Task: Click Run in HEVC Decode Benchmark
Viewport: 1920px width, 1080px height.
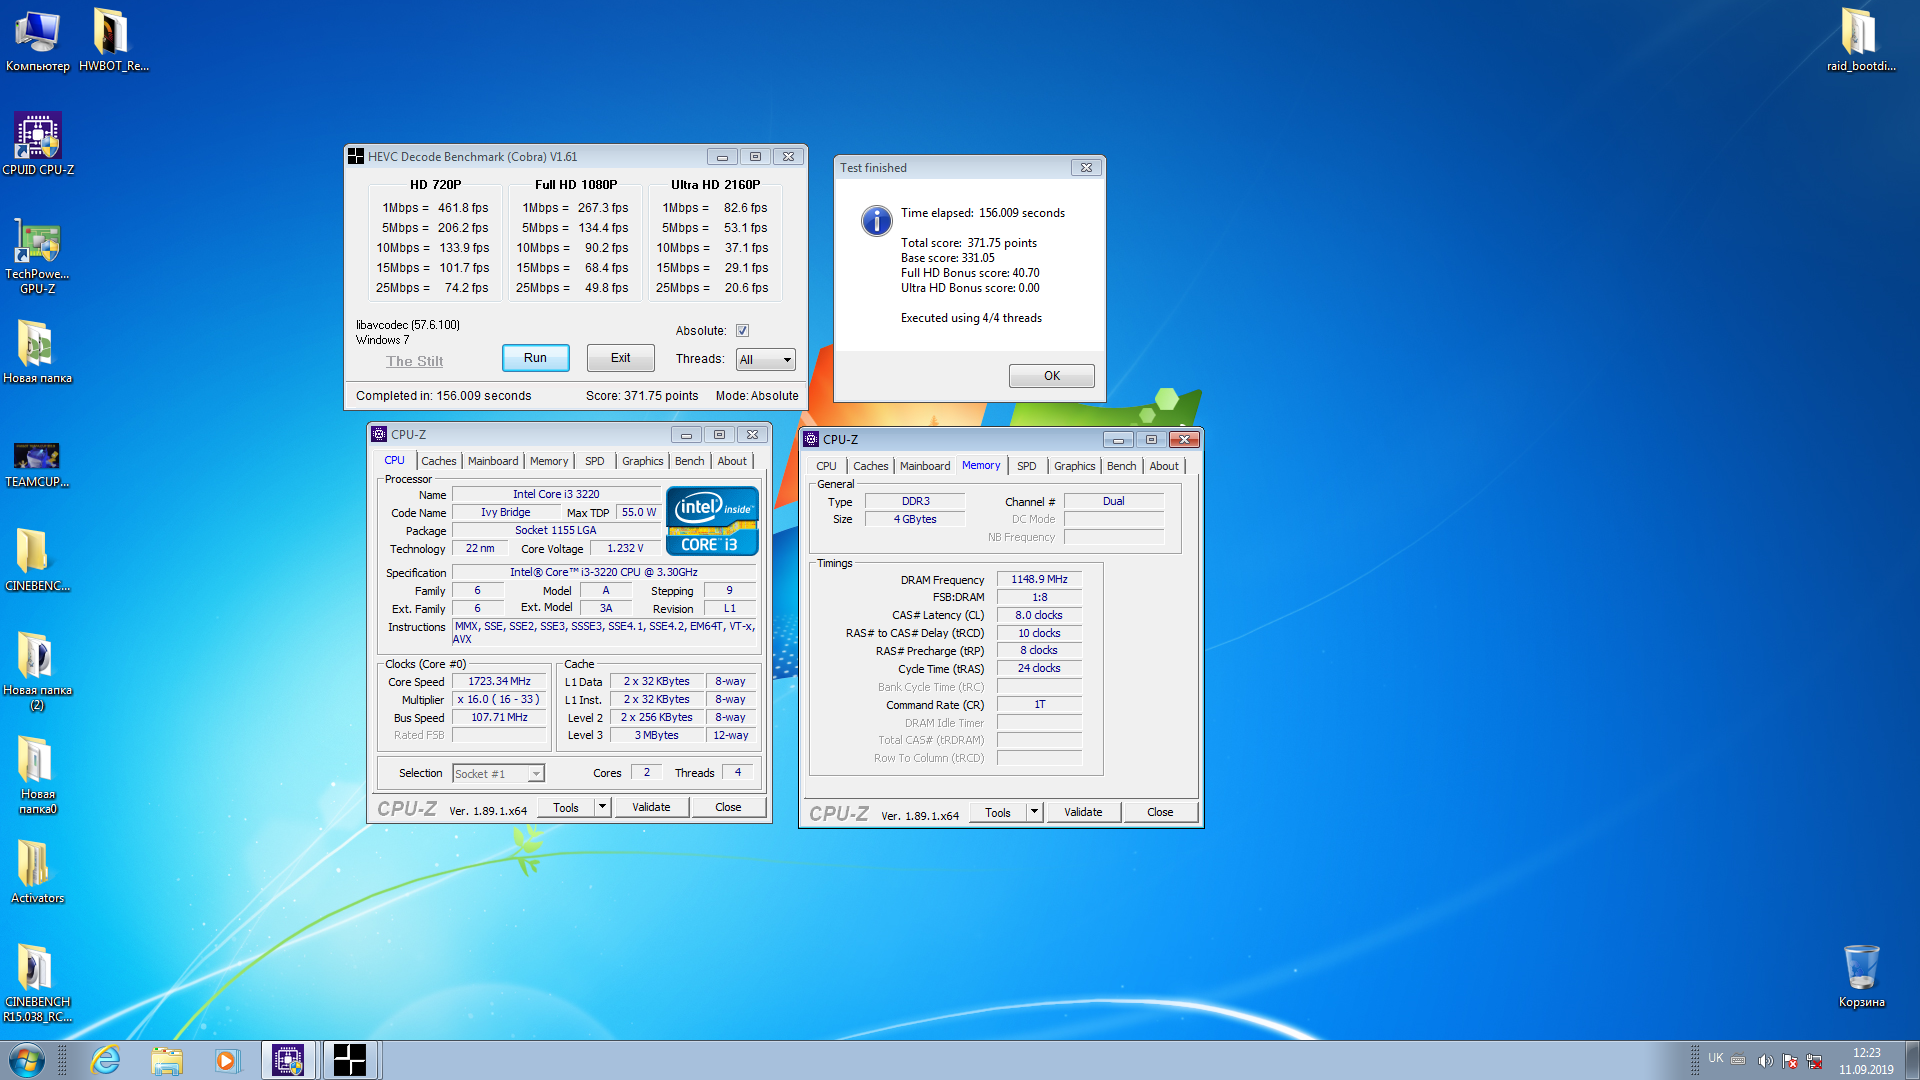Action: pyautogui.click(x=535, y=358)
